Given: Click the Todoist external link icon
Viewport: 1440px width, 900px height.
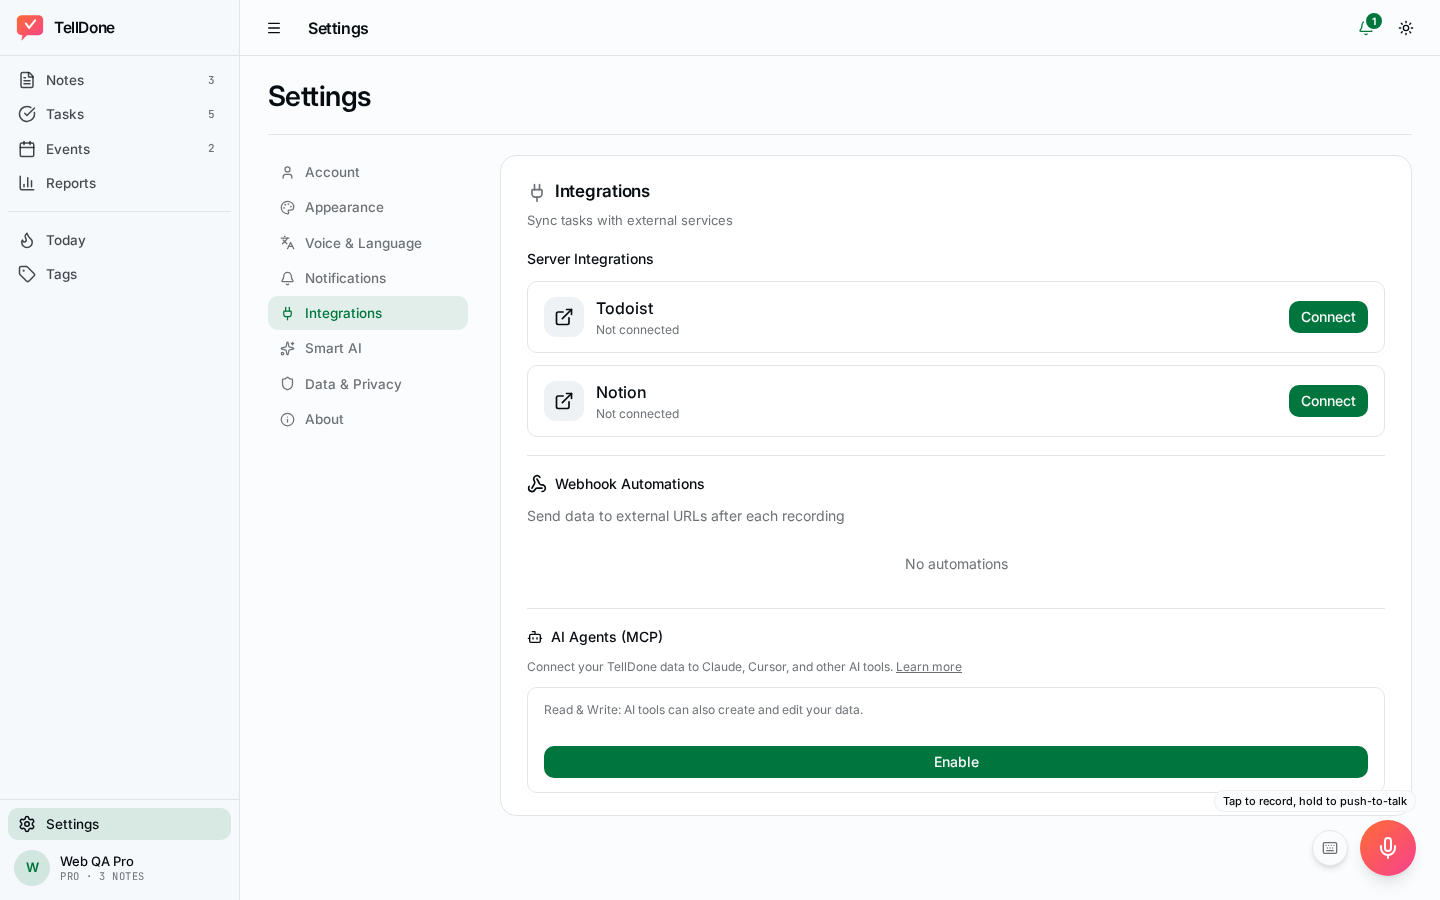Looking at the screenshot, I should click(564, 317).
